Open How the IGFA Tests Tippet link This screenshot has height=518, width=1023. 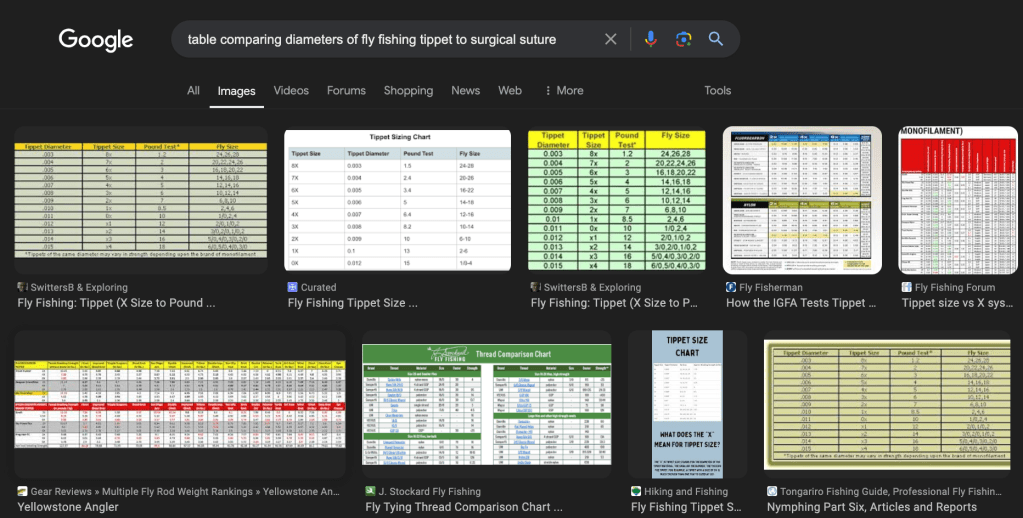tap(795, 303)
